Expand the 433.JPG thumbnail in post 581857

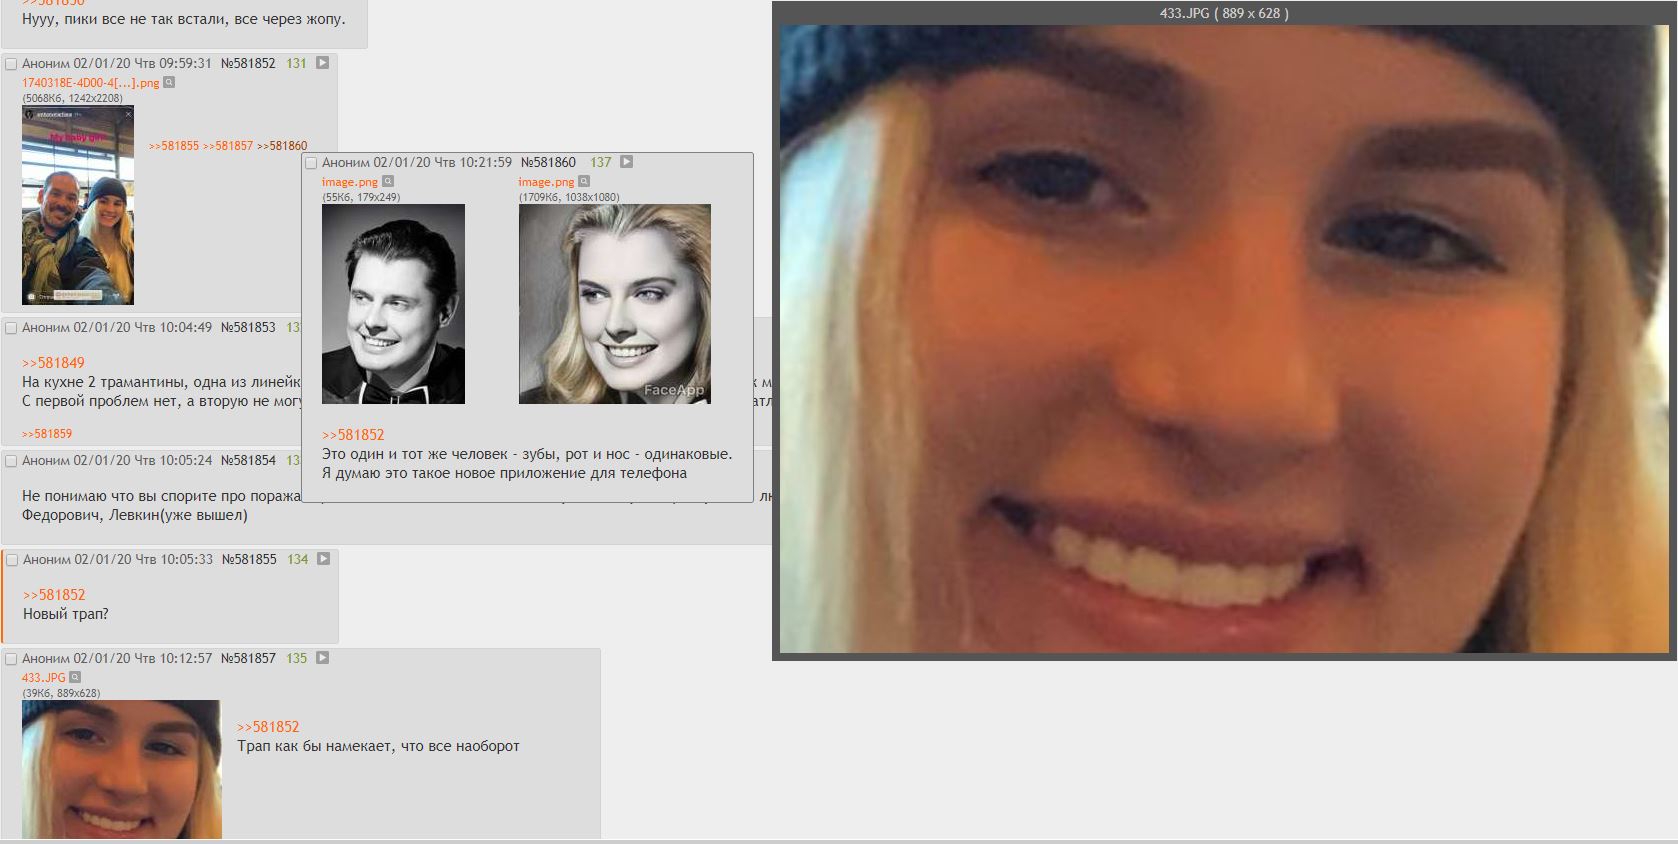[122, 769]
